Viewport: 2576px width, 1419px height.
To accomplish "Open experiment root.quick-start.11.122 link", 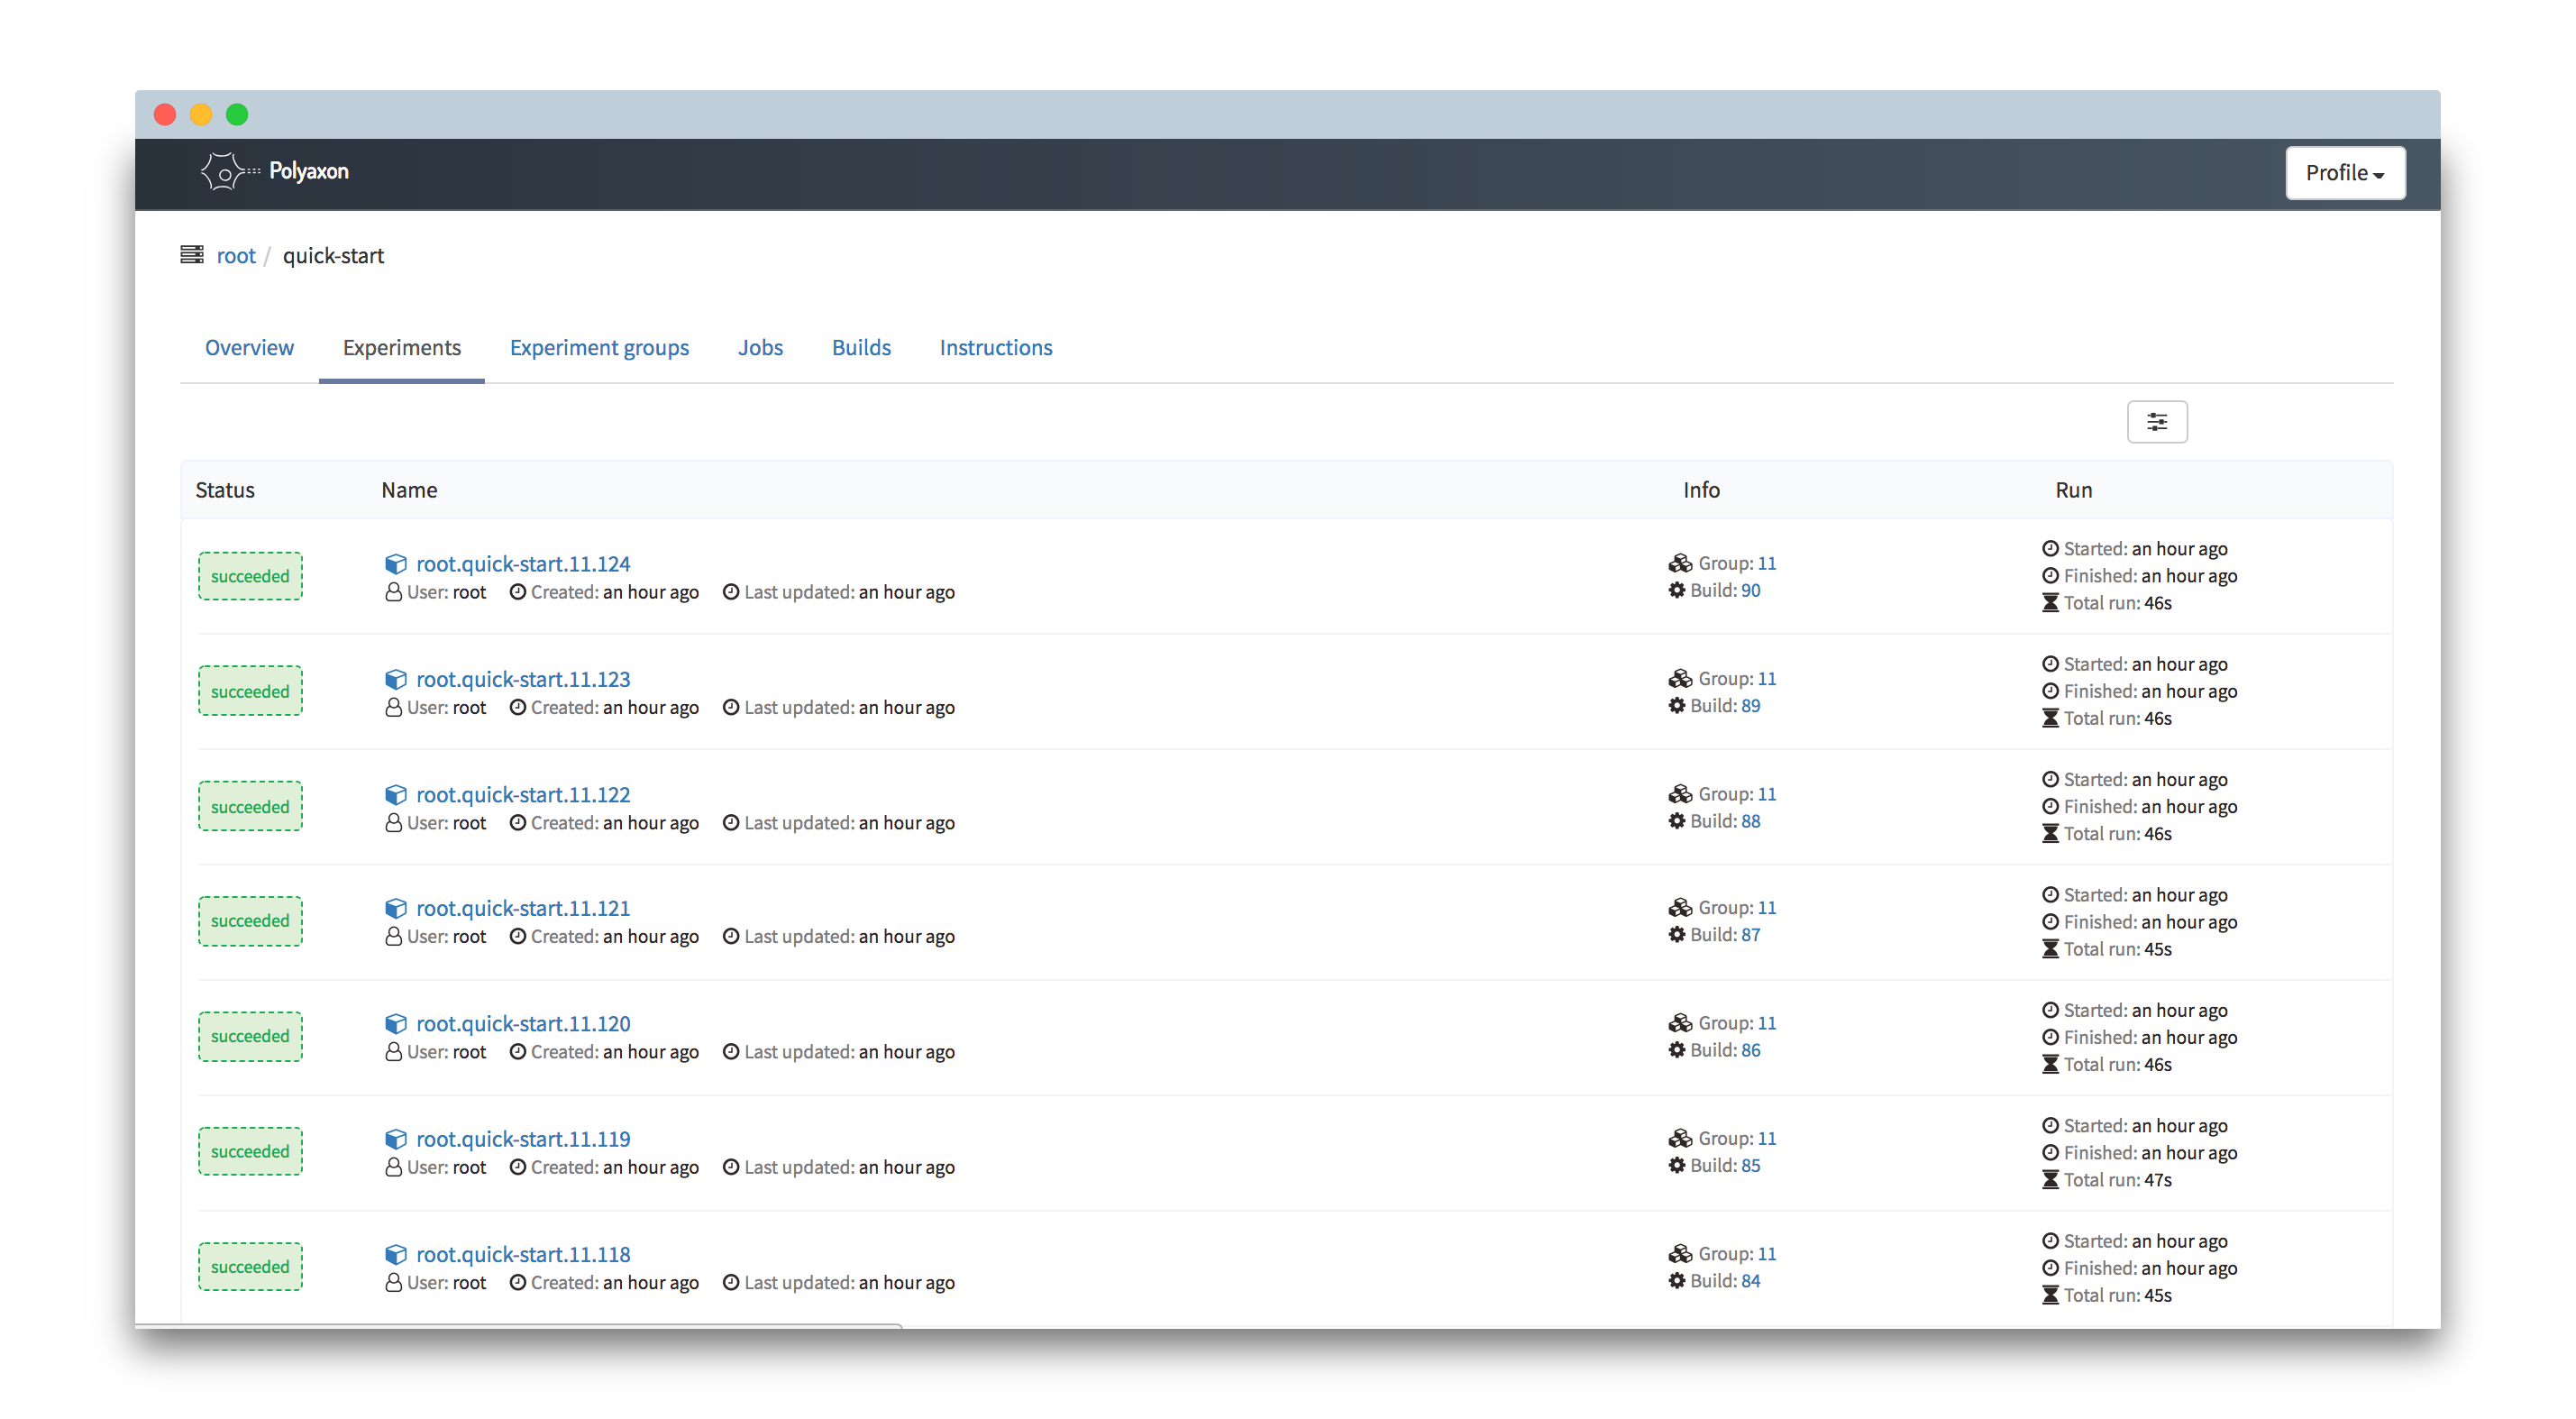I will 523,795.
